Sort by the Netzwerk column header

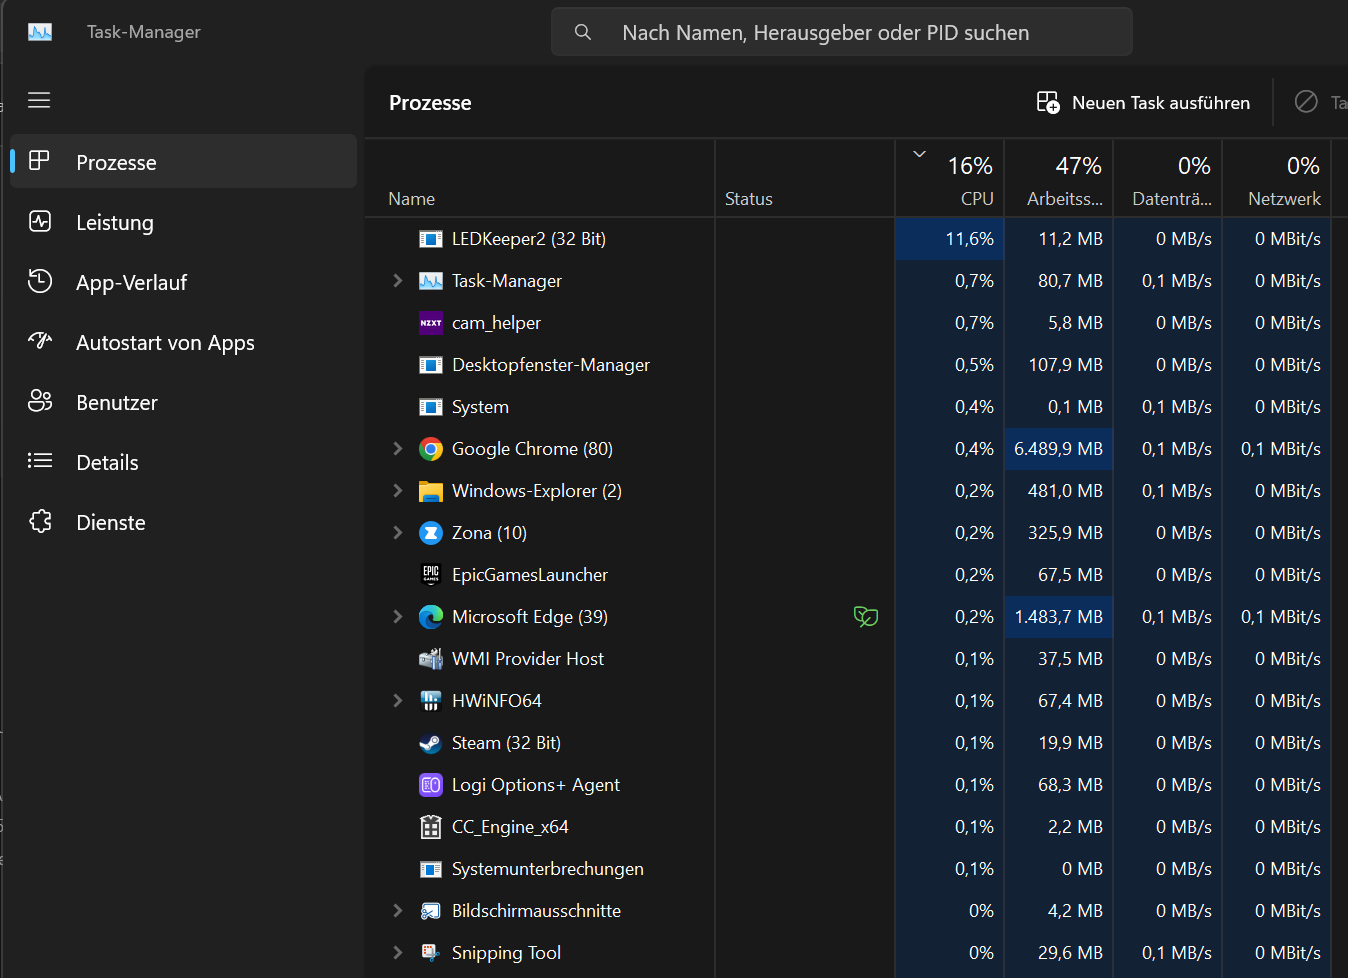click(1277, 178)
